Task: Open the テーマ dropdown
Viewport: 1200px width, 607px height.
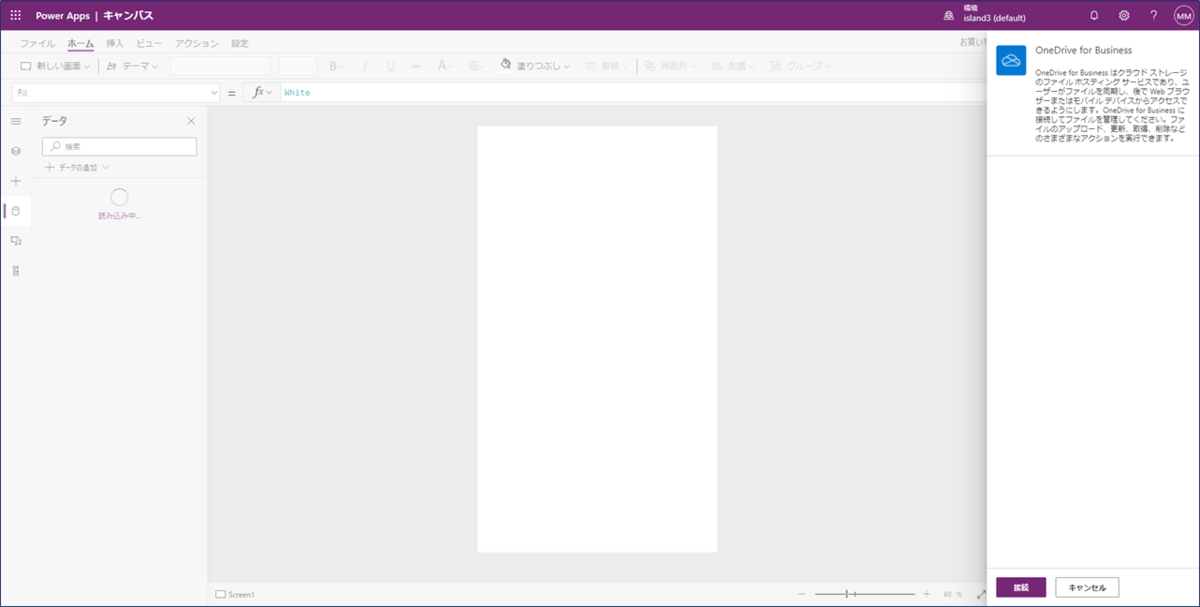Action: (x=132, y=66)
